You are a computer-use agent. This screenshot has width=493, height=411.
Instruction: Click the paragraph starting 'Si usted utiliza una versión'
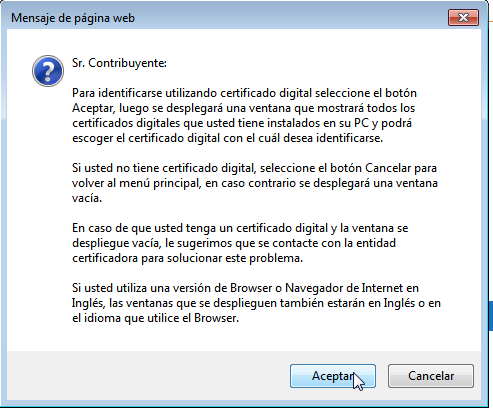pyautogui.click(x=256, y=303)
